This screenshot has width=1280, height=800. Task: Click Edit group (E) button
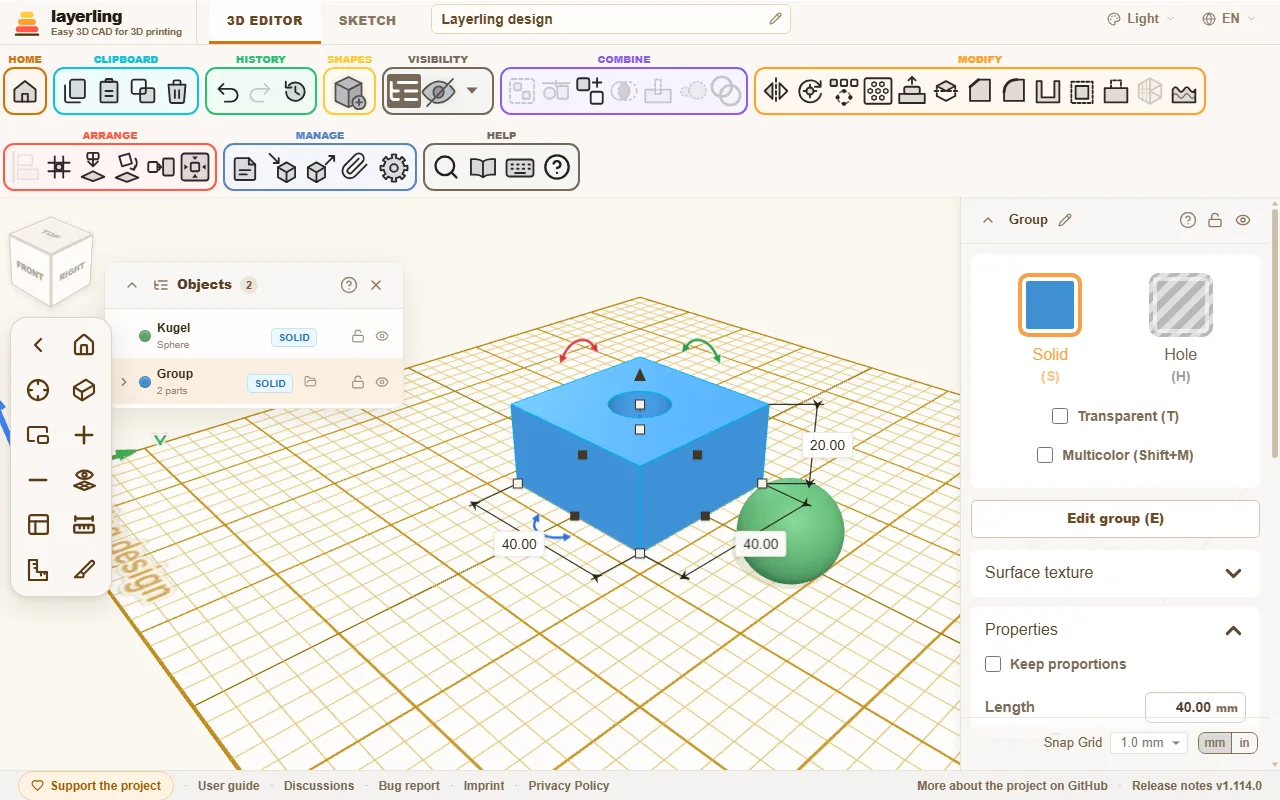click(x=1115, y=519)
